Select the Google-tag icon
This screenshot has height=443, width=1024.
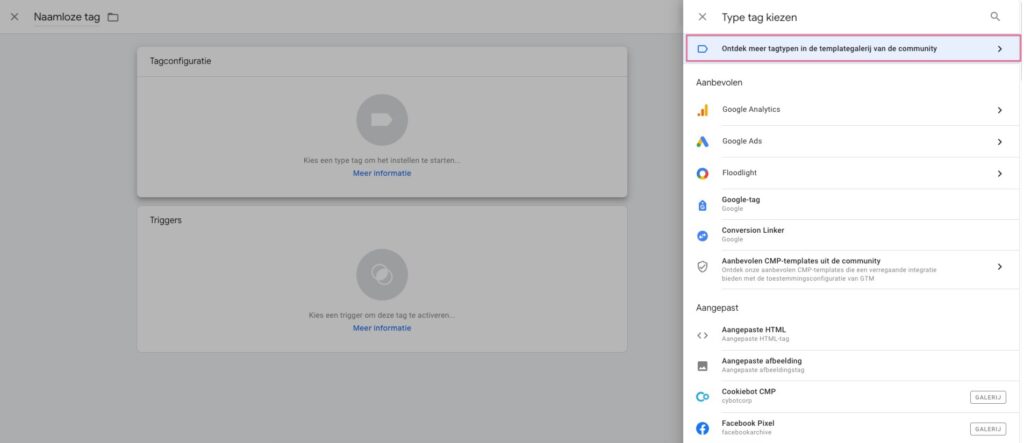point(703,205)
